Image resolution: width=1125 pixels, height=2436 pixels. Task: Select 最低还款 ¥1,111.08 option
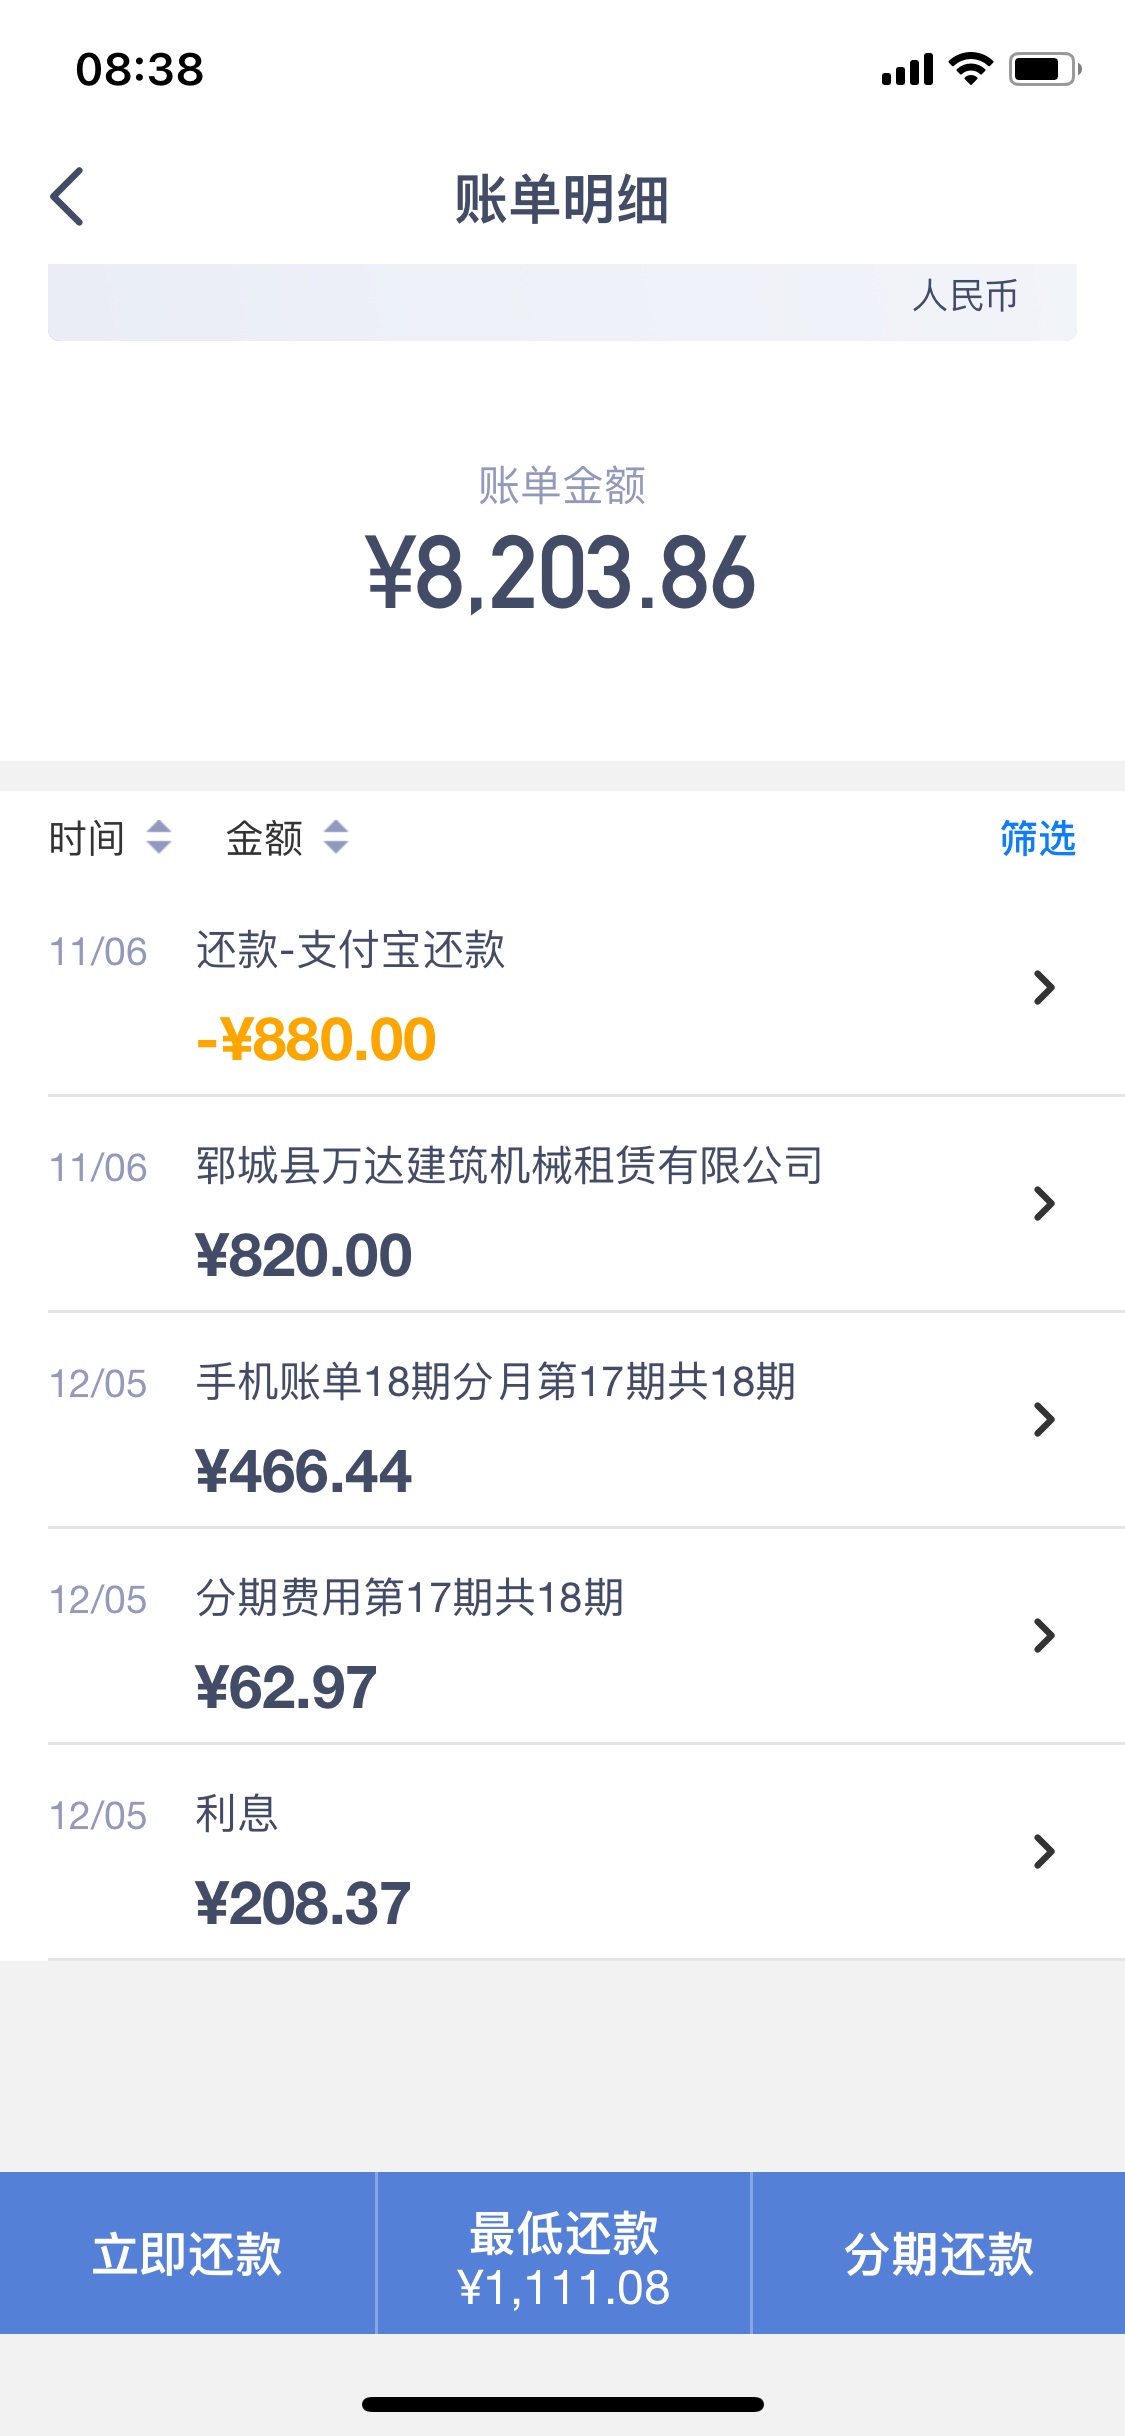pos(563,2254)
